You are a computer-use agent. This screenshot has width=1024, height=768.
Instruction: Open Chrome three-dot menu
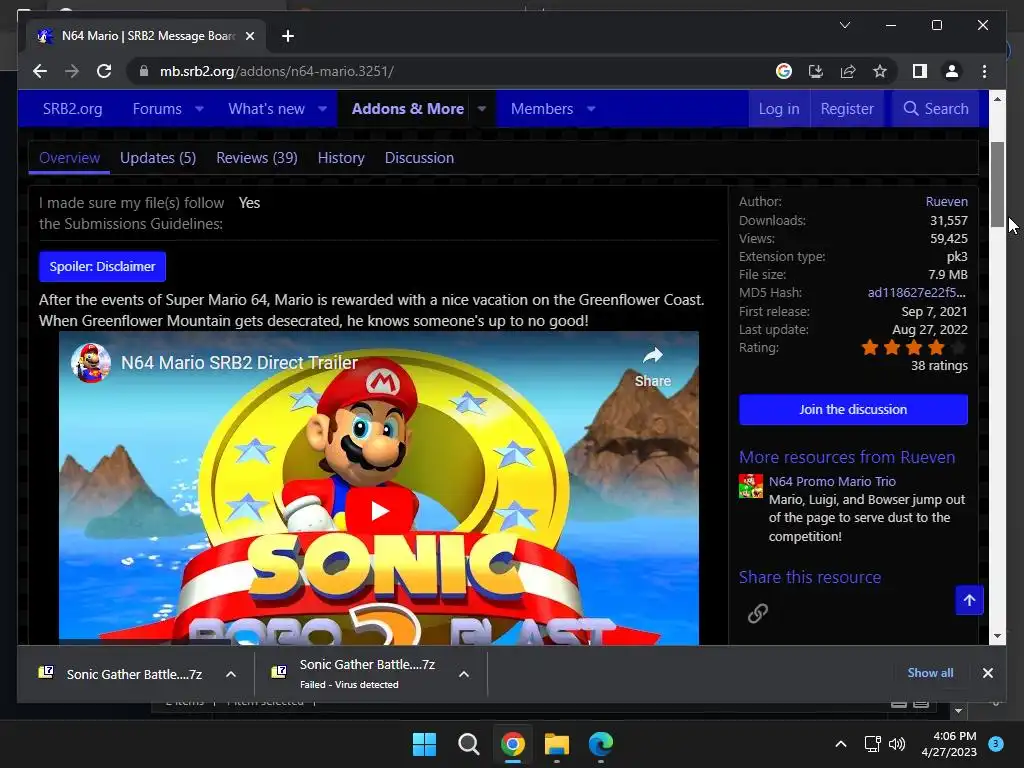(x=984, y=71)
